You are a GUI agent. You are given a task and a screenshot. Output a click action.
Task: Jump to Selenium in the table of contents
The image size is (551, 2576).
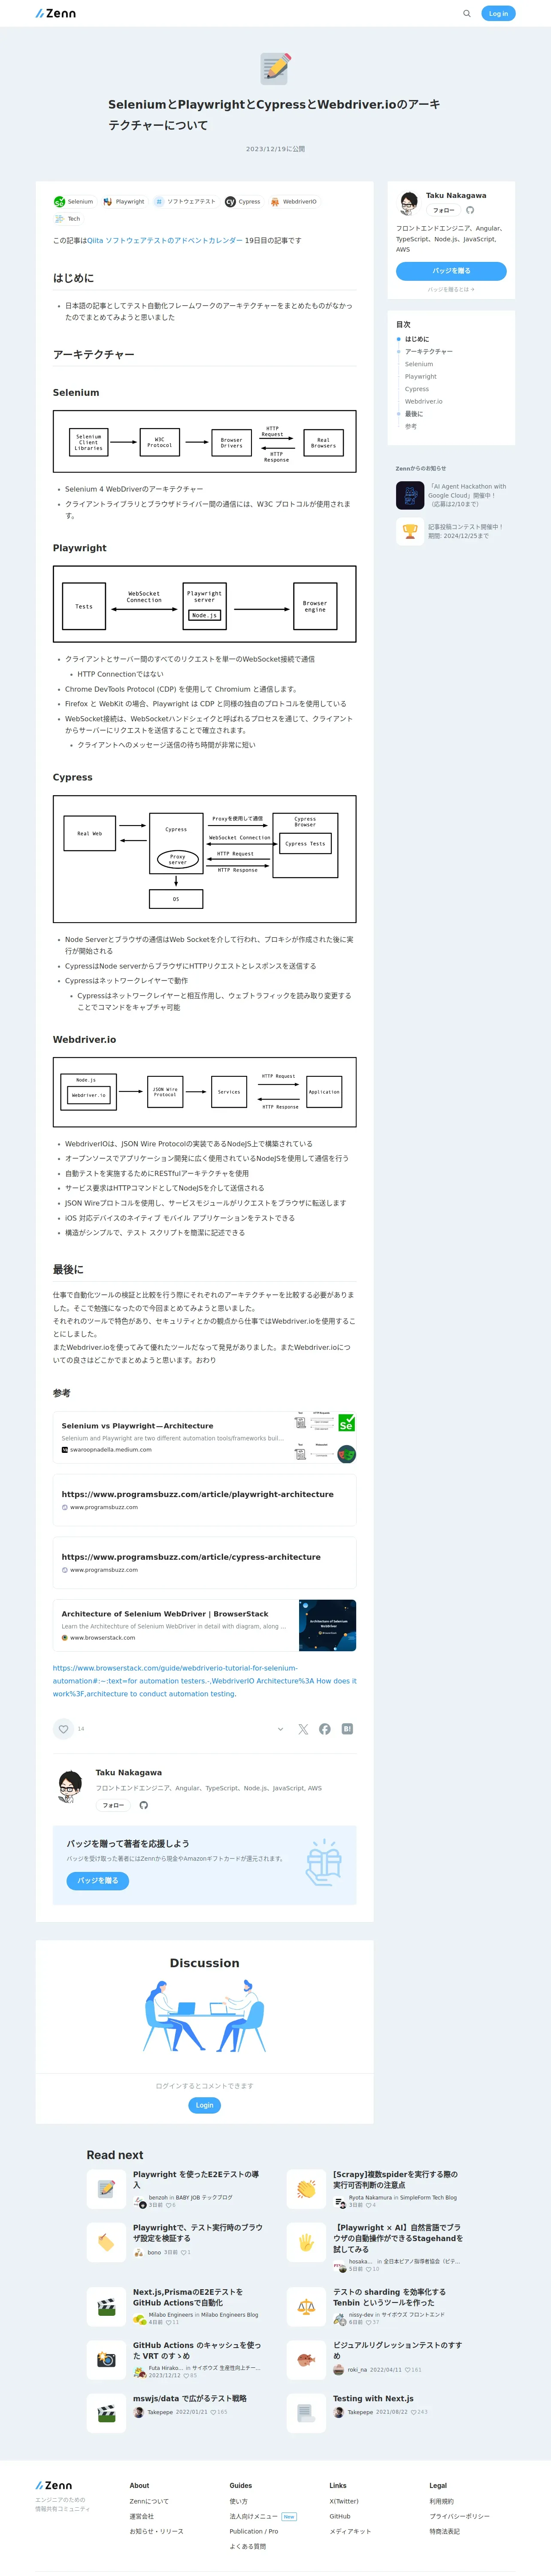419,364
